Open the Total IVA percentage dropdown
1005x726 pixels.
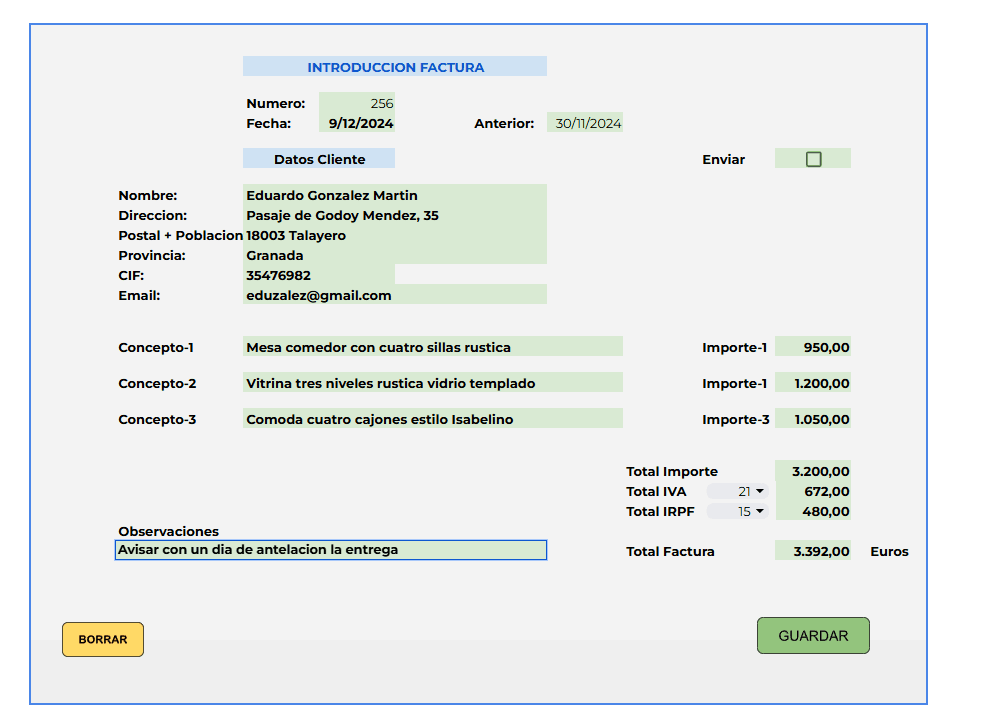tap(738, 491)
